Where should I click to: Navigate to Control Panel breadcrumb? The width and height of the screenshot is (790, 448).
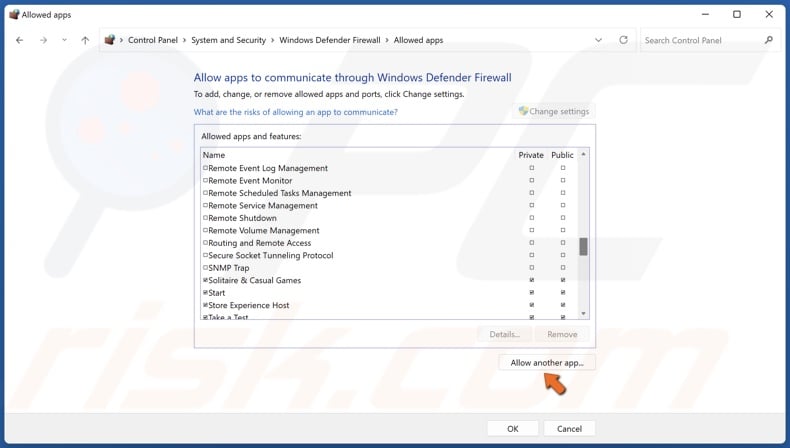click(153, 40)
